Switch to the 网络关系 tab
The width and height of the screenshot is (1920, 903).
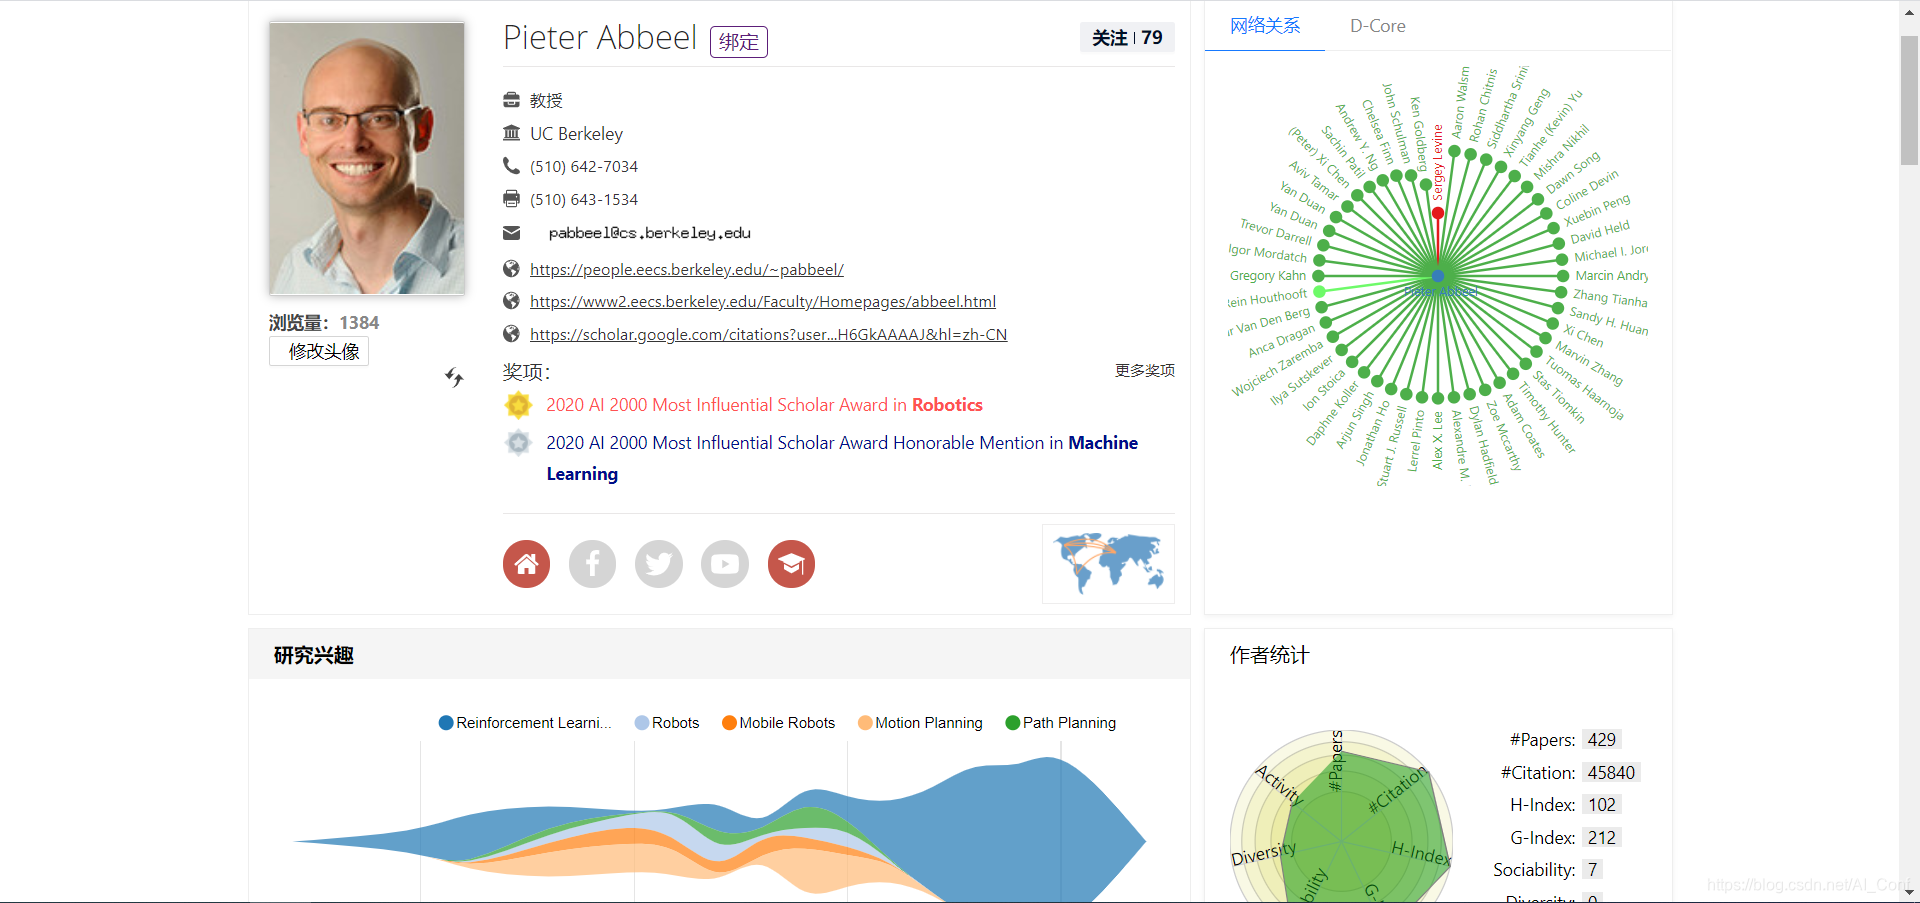1265,26
